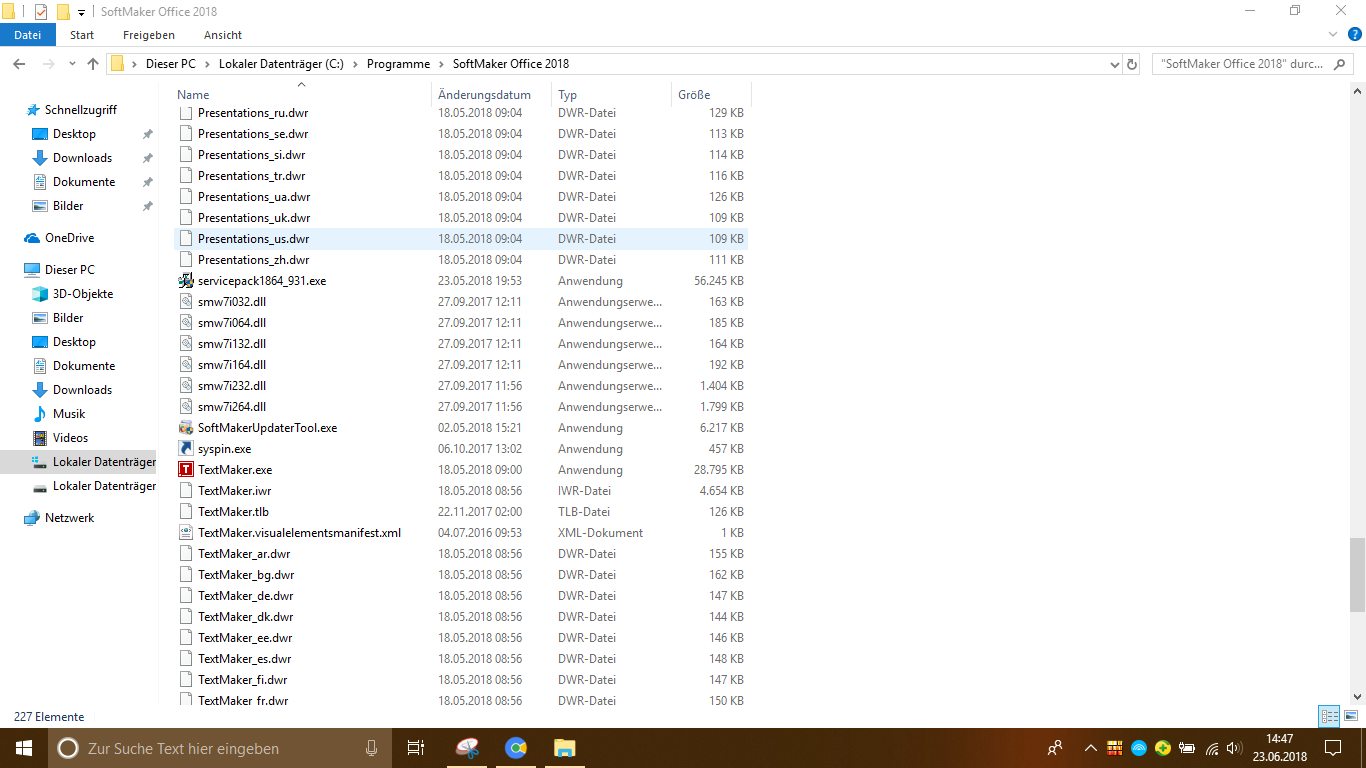Expand the ribbon with the chevron arrow

[1331, 34]
